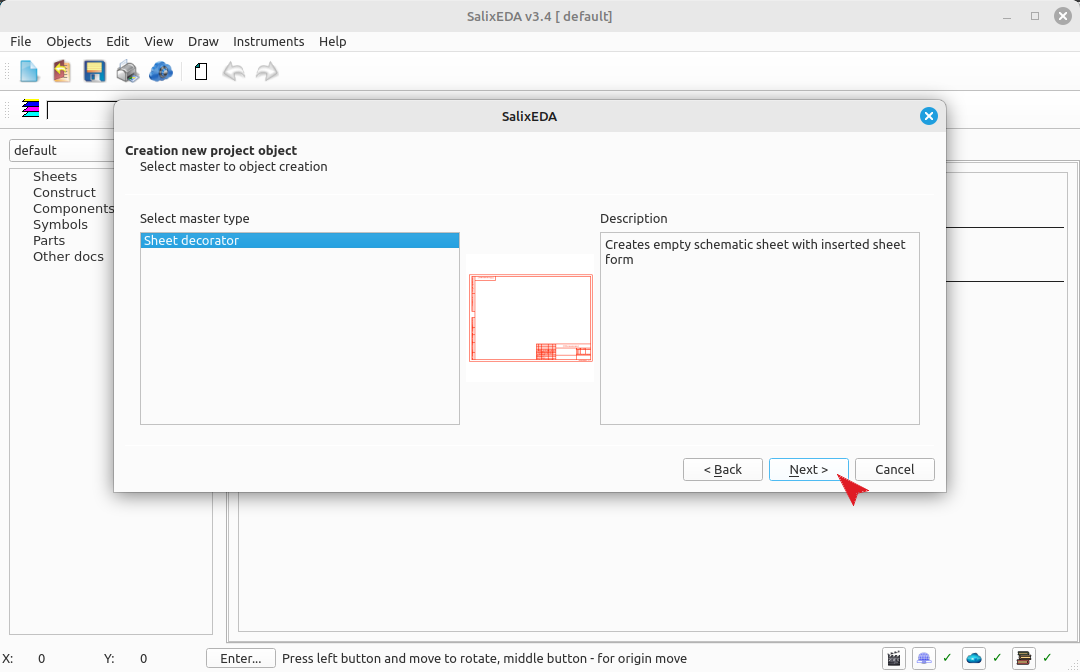Open the default project dropdown
This screenshot has width=1080, height=672.
[x=62, y=150]
